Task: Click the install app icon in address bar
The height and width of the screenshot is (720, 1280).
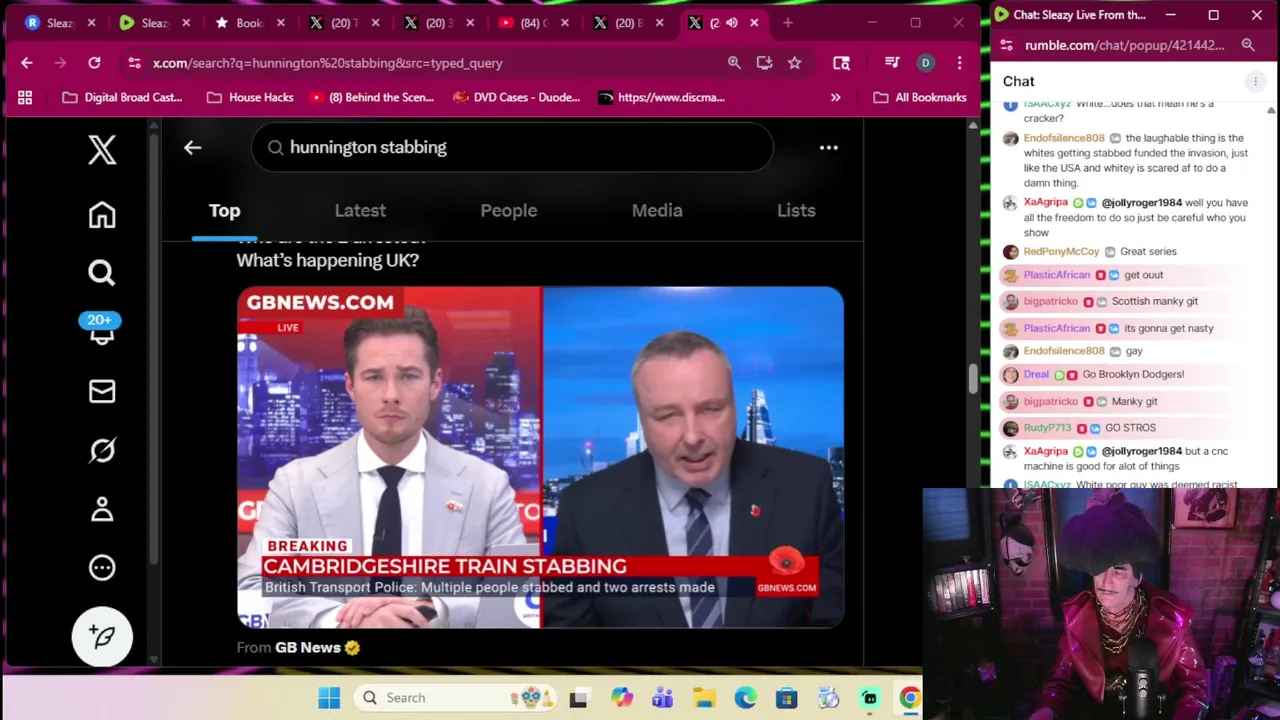Action: click(x=764, y=63)
